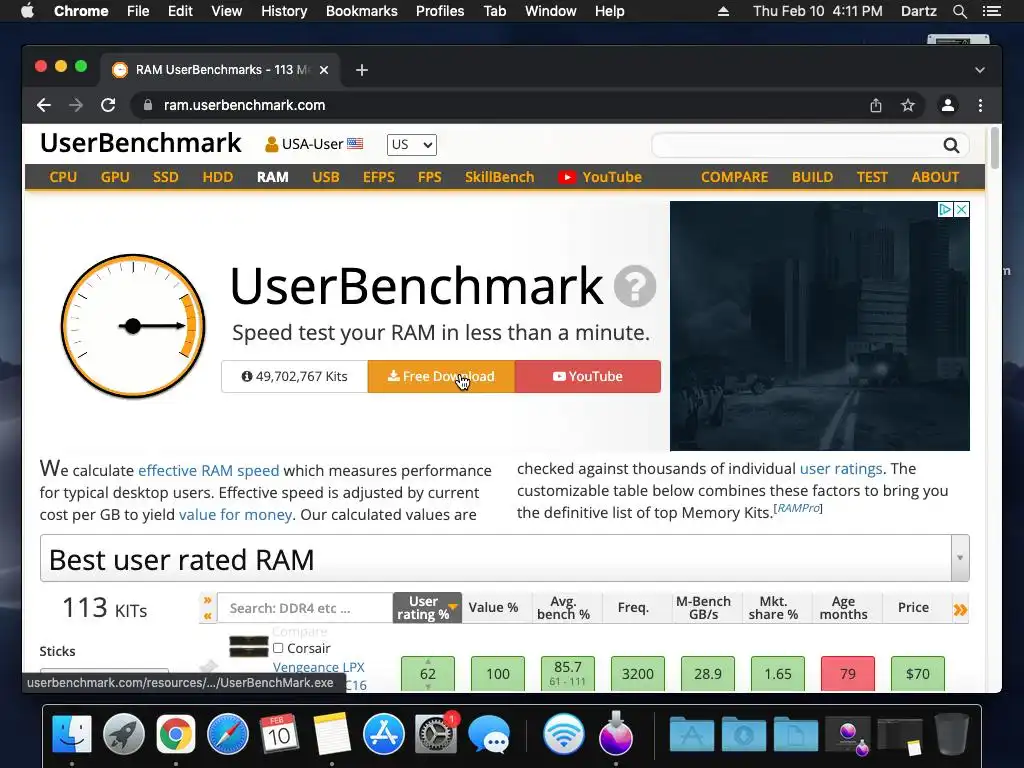1024x768 pixels.
Task: Sort by Value % column
Action: tap(493, 607)
